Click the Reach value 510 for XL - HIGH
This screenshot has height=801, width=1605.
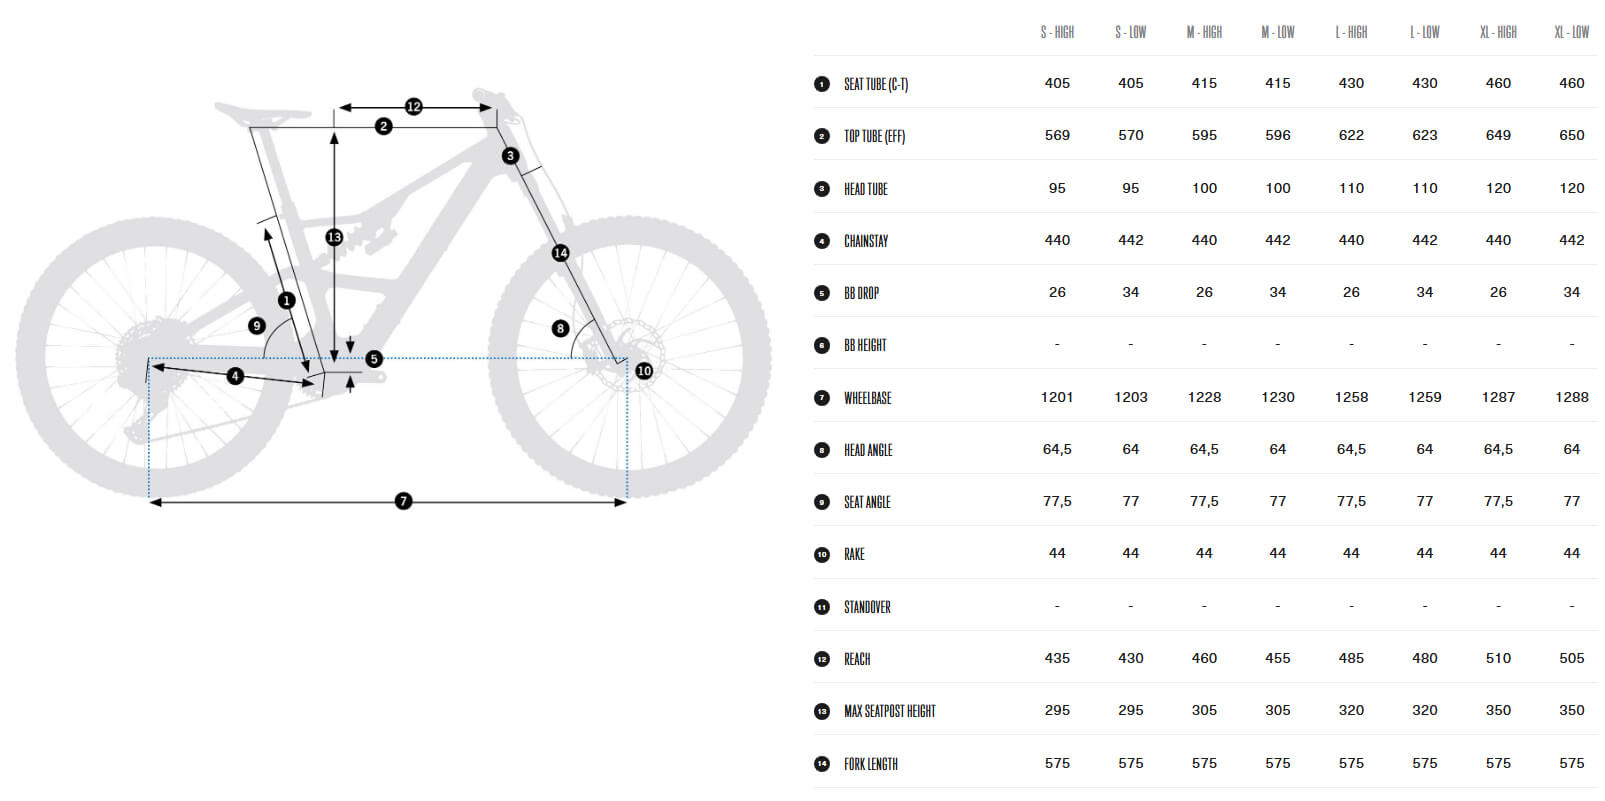1498,658
